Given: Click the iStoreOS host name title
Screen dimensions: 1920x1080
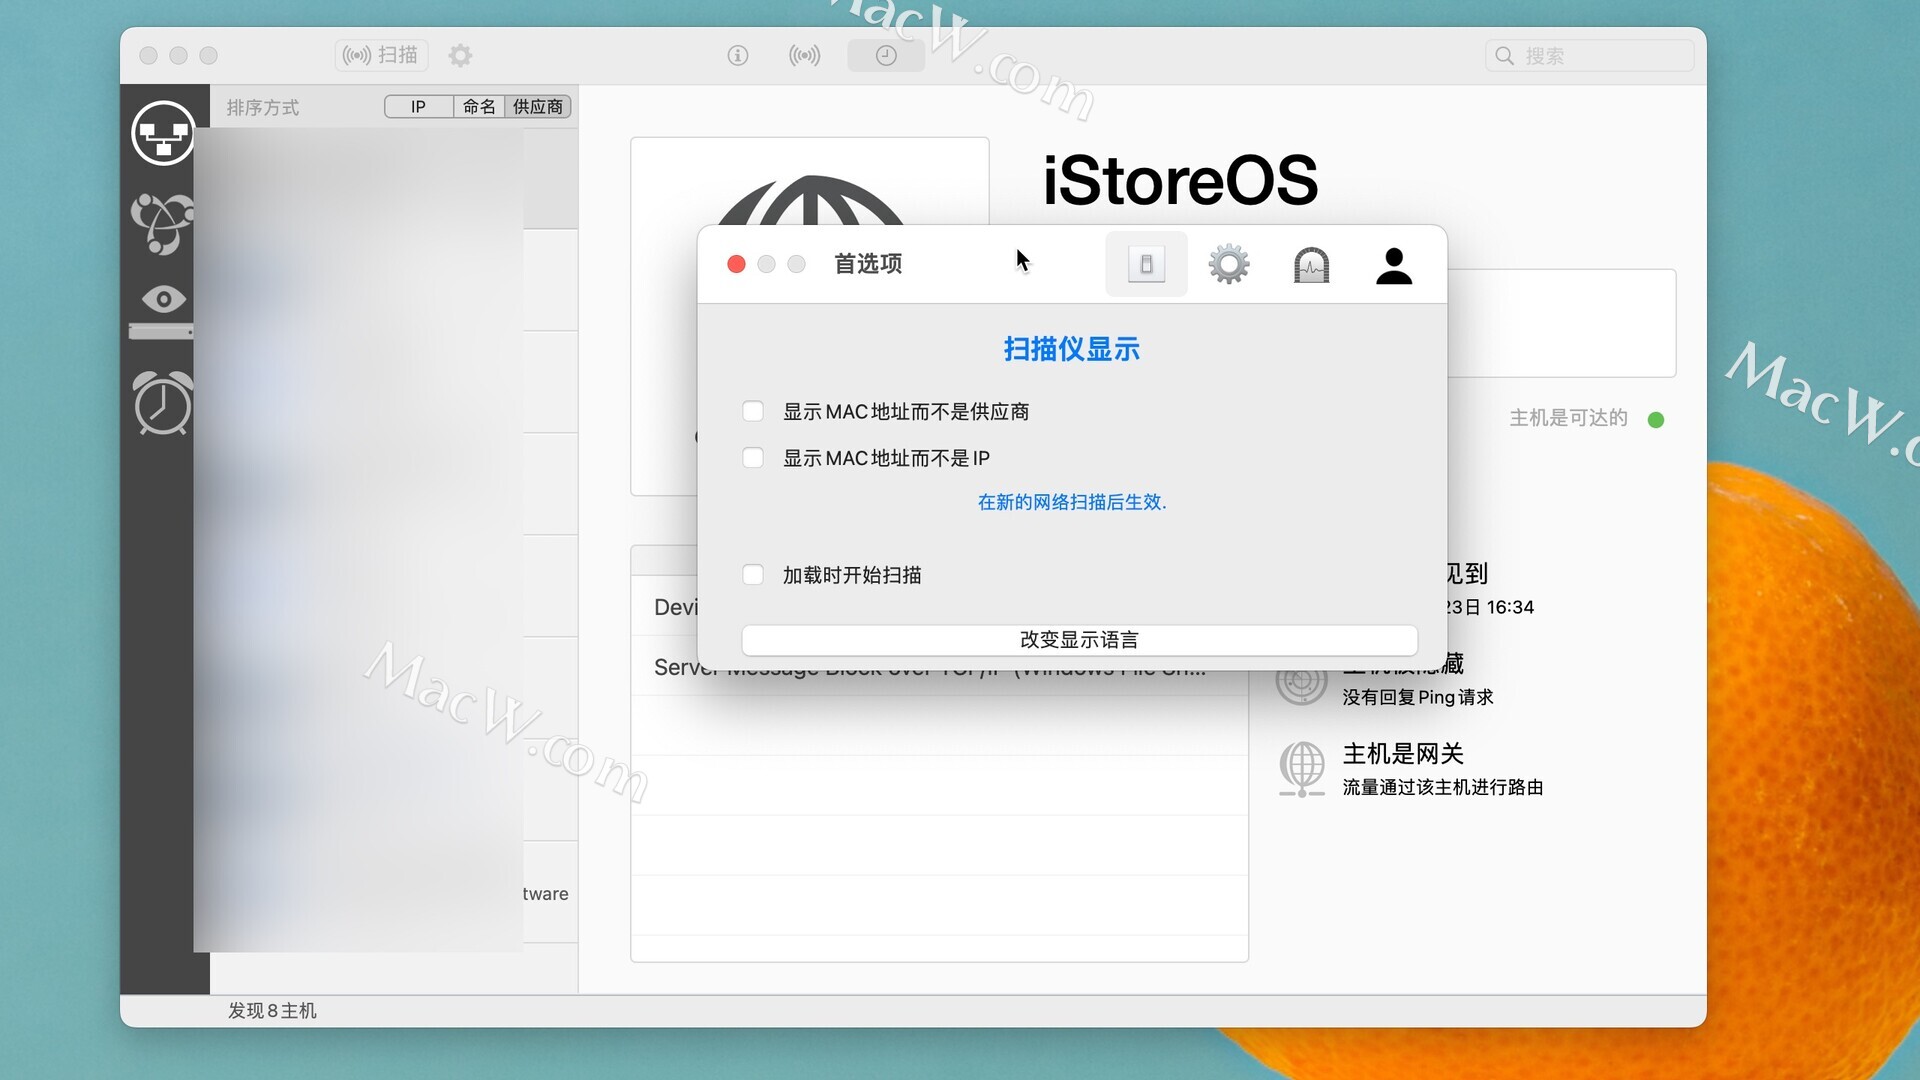Looking at the screenshot, I should tap(1180, 180).
